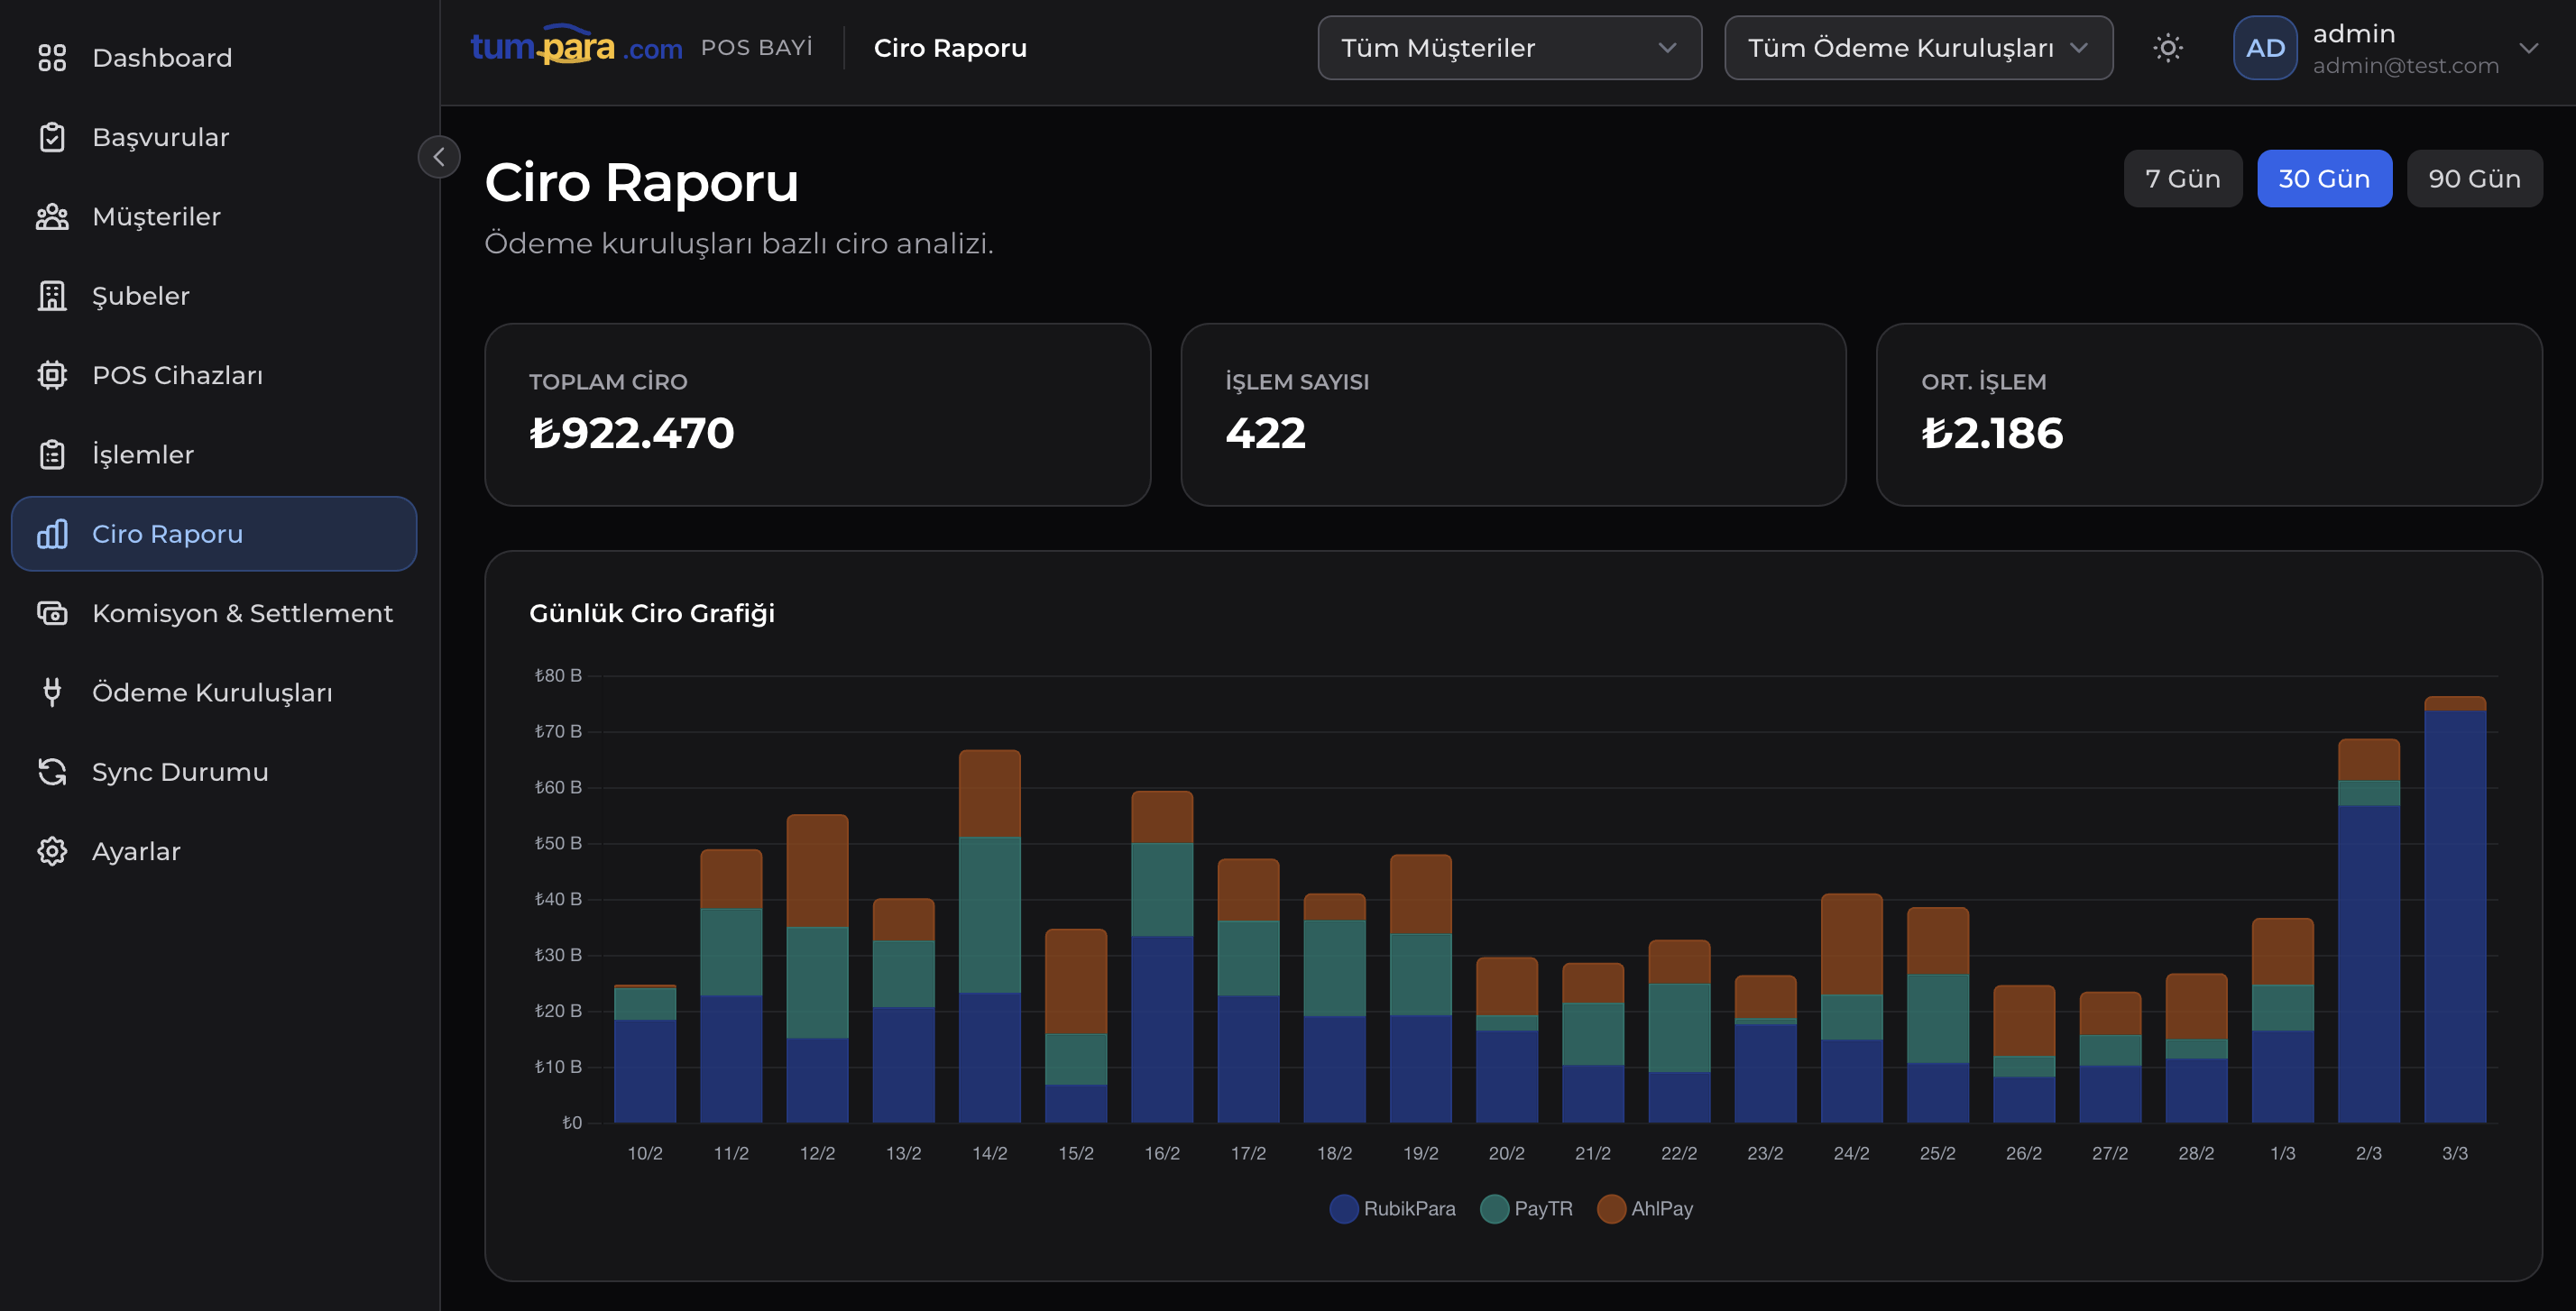2576x1311 pixels.
Task: Click the Başvurular clipboard icon
Action: [52, 137]
